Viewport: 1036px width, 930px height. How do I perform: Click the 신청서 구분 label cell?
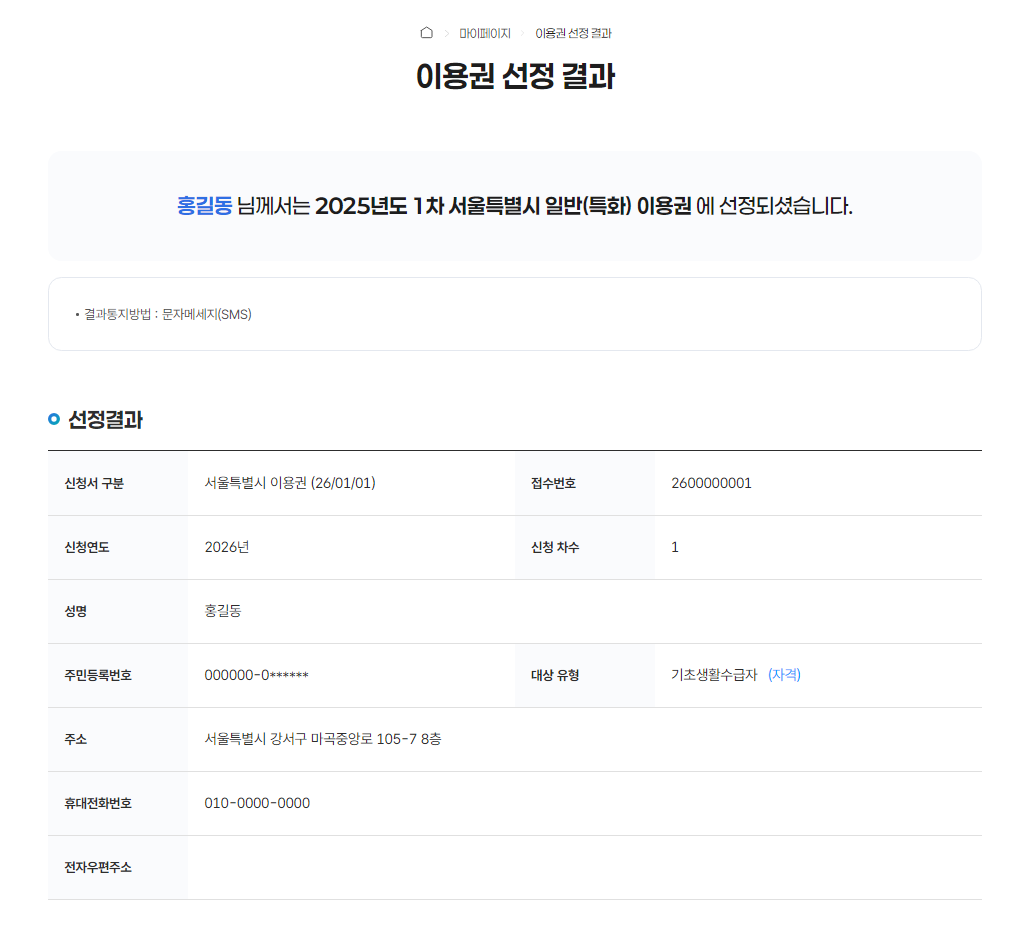coord(90,483)
